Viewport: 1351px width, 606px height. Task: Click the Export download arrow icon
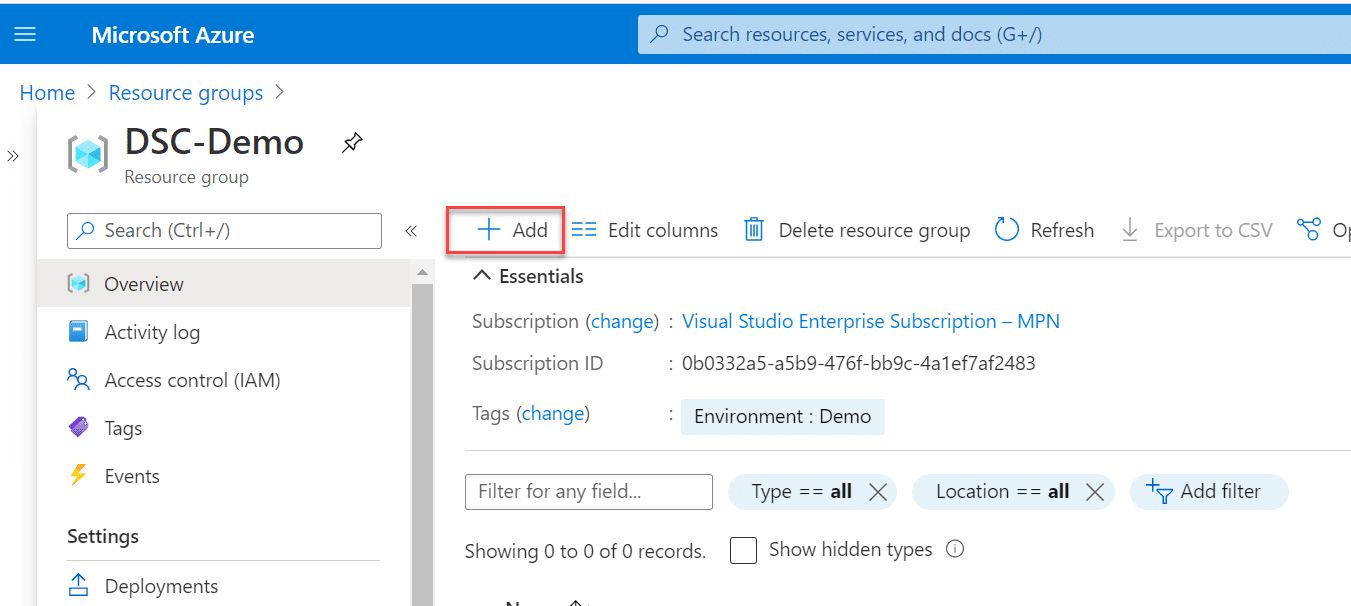tap(1130, 230)
